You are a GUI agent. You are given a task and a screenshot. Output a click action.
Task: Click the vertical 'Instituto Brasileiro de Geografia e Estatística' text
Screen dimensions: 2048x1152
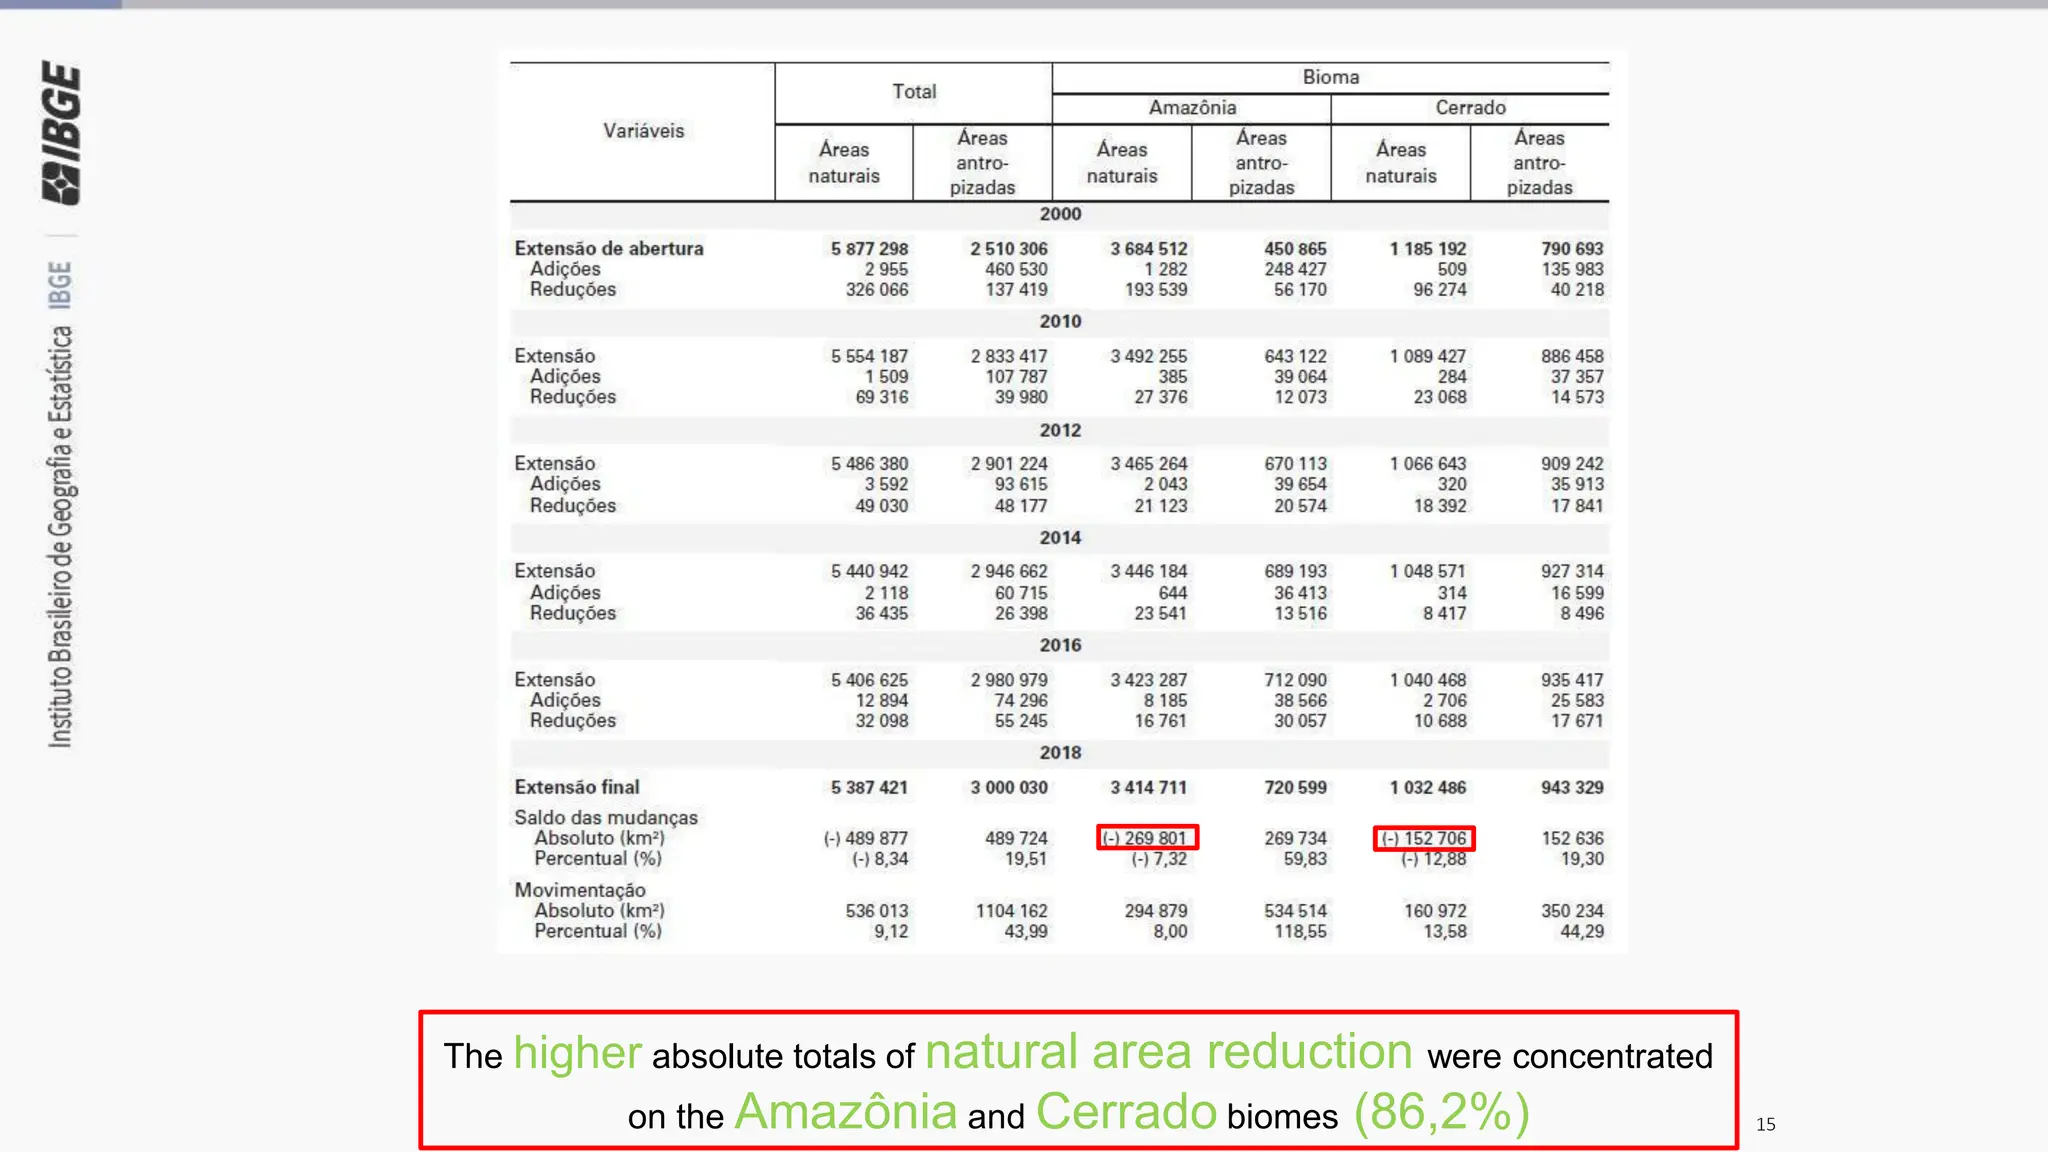click(61, 537)
